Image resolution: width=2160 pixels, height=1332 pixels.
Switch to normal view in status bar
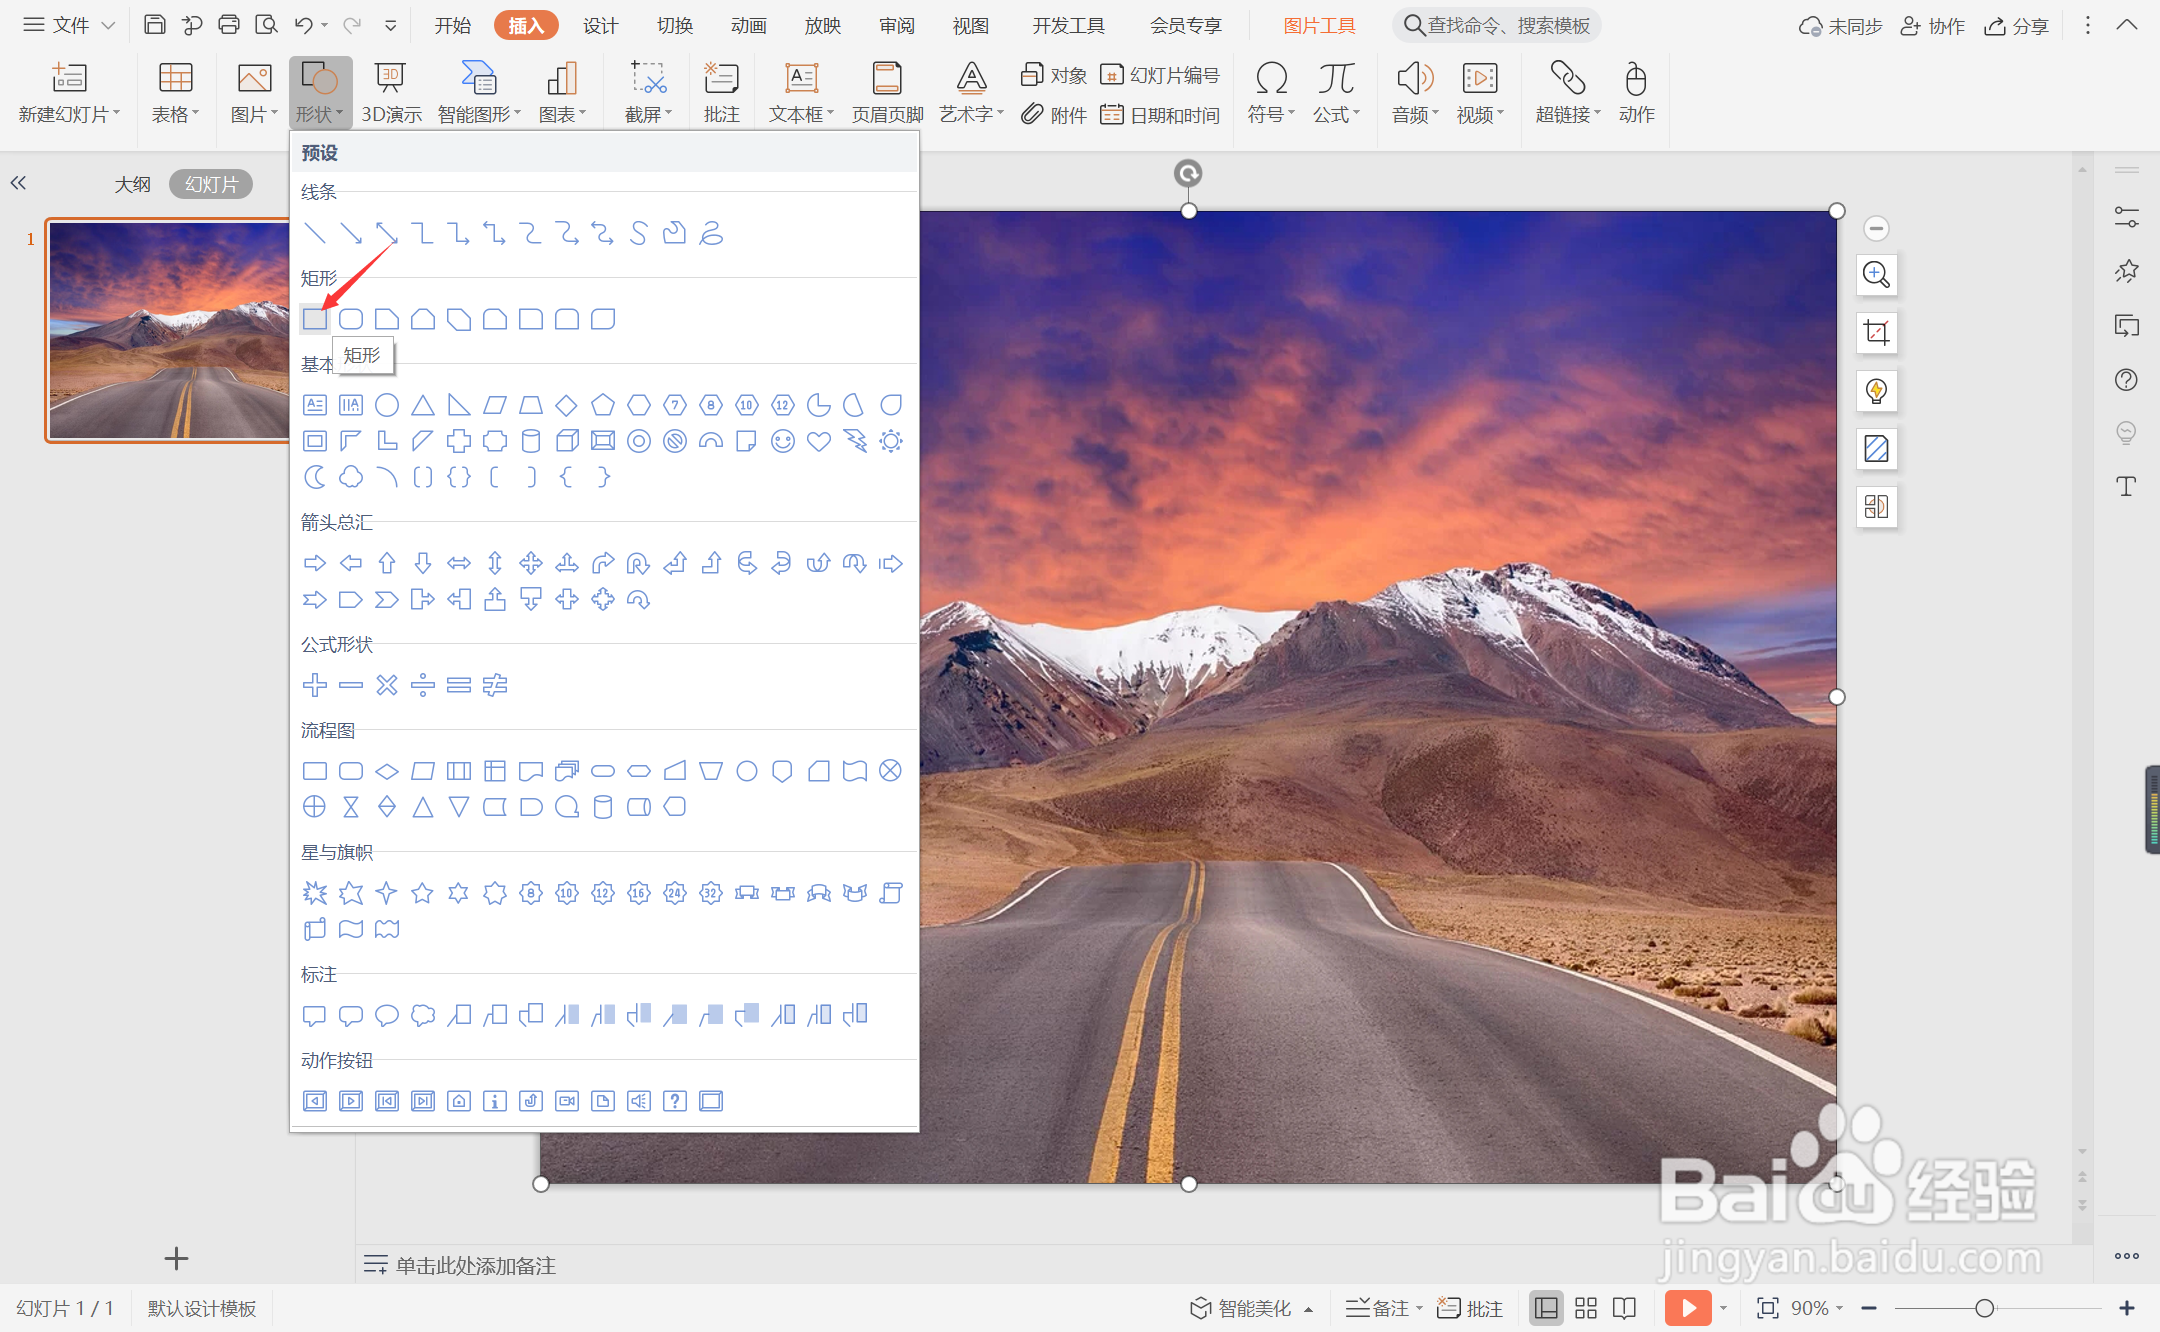coord(1546,1308)
